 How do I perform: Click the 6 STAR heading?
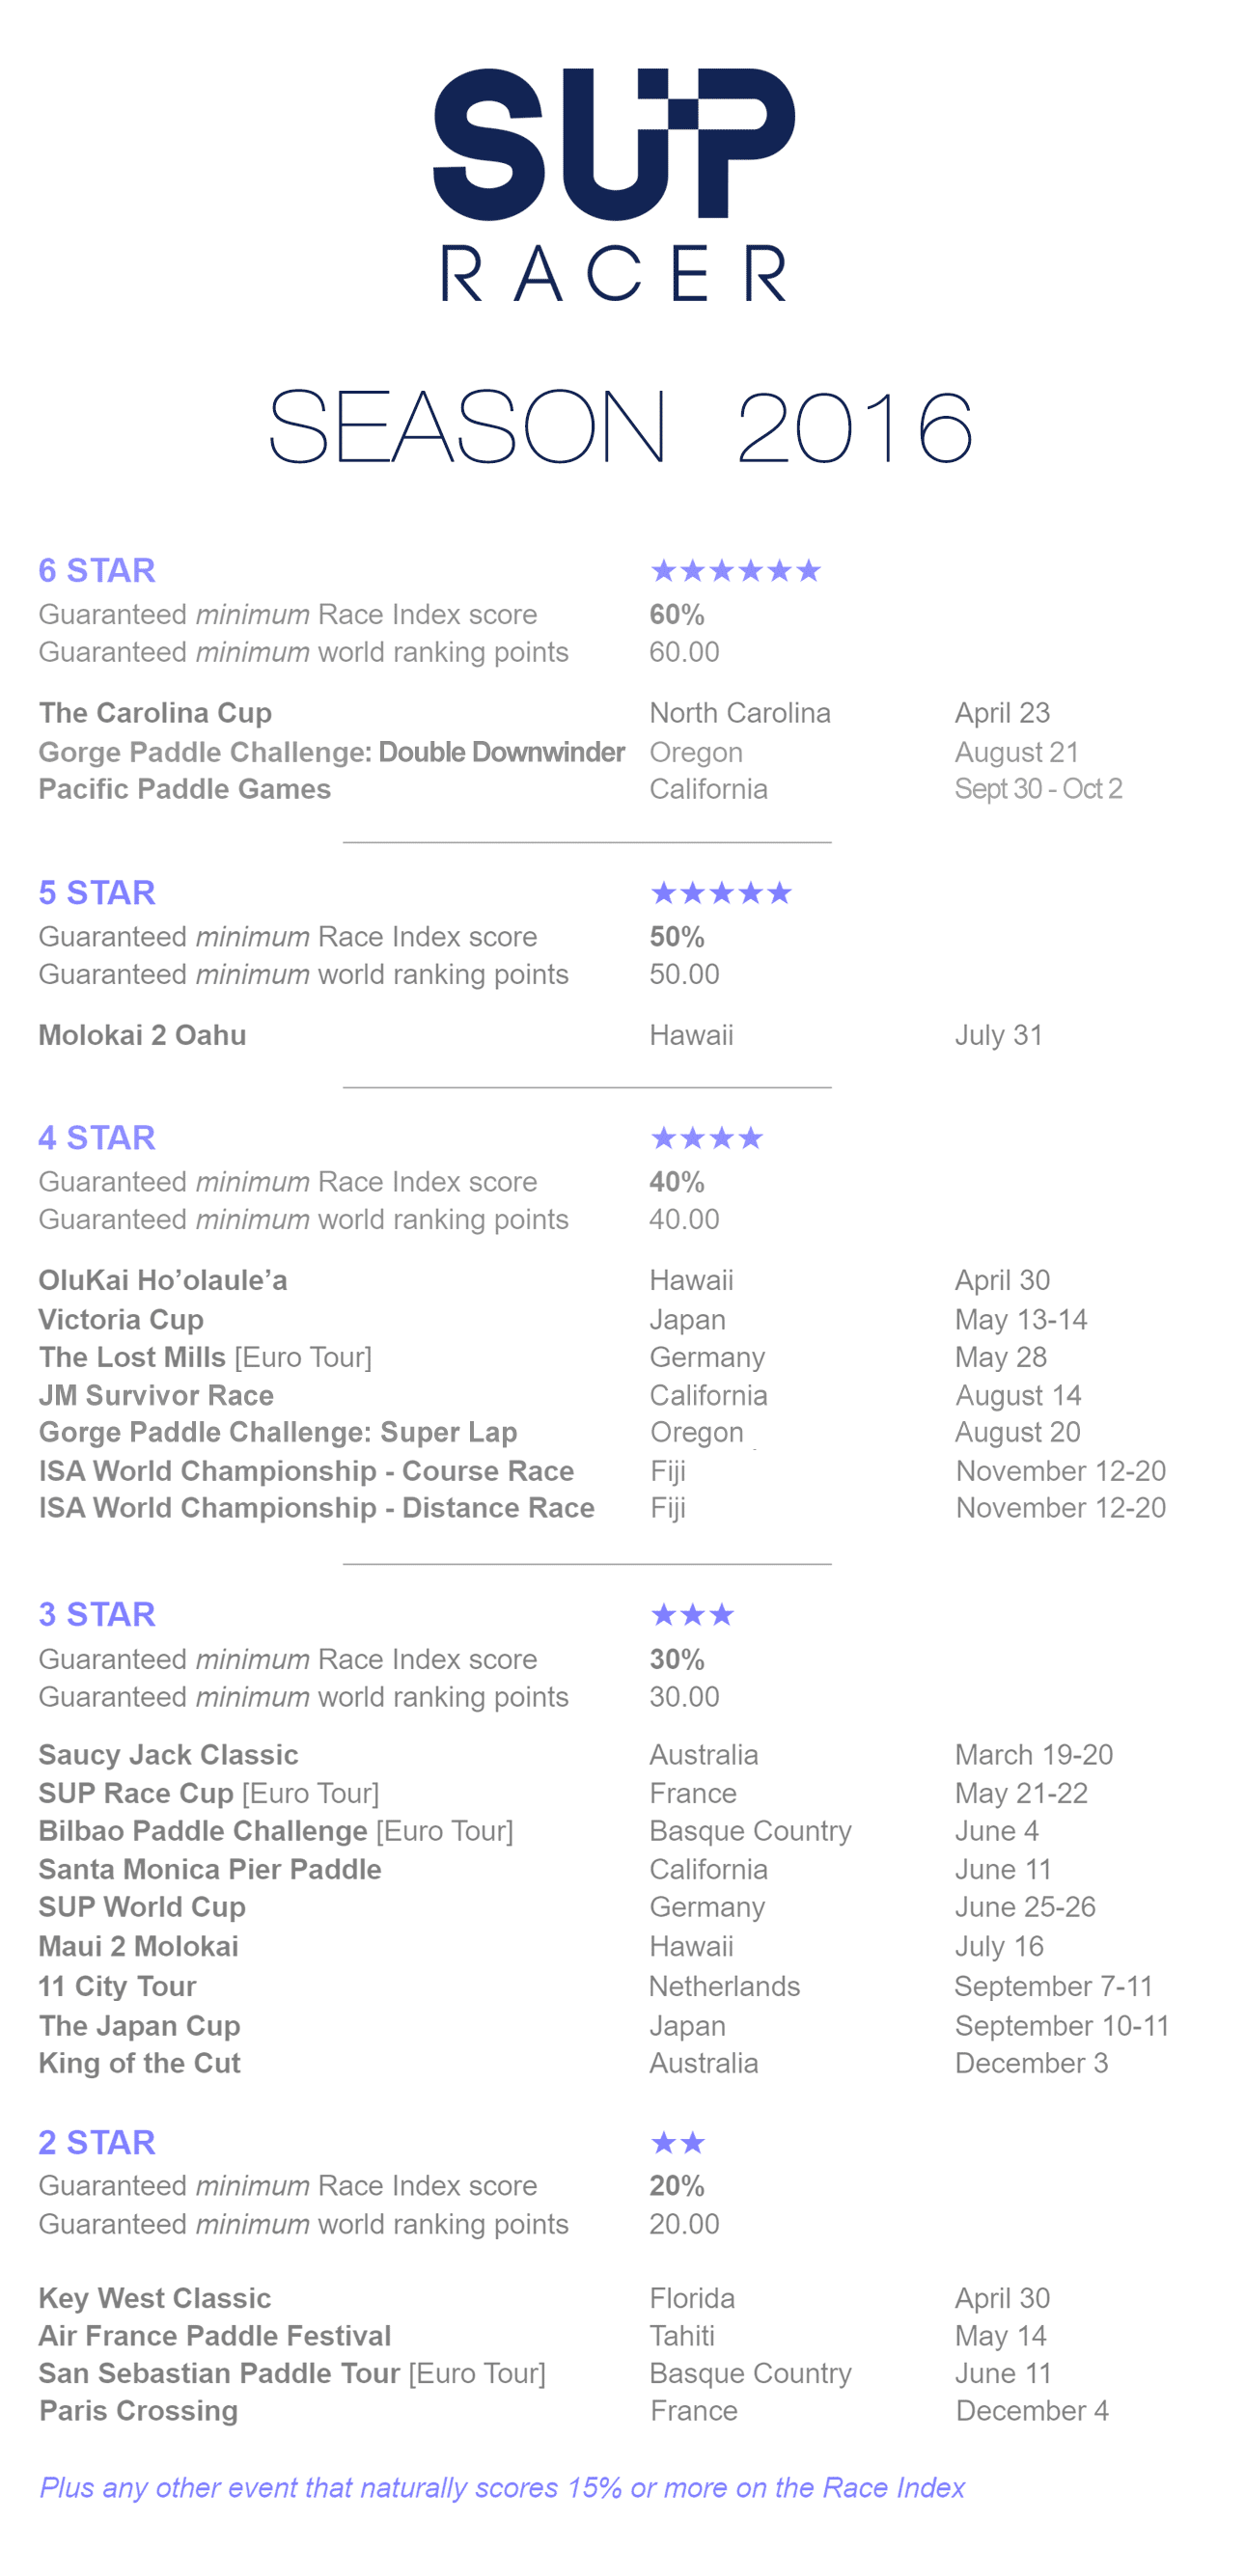click(x=97, y=571)
